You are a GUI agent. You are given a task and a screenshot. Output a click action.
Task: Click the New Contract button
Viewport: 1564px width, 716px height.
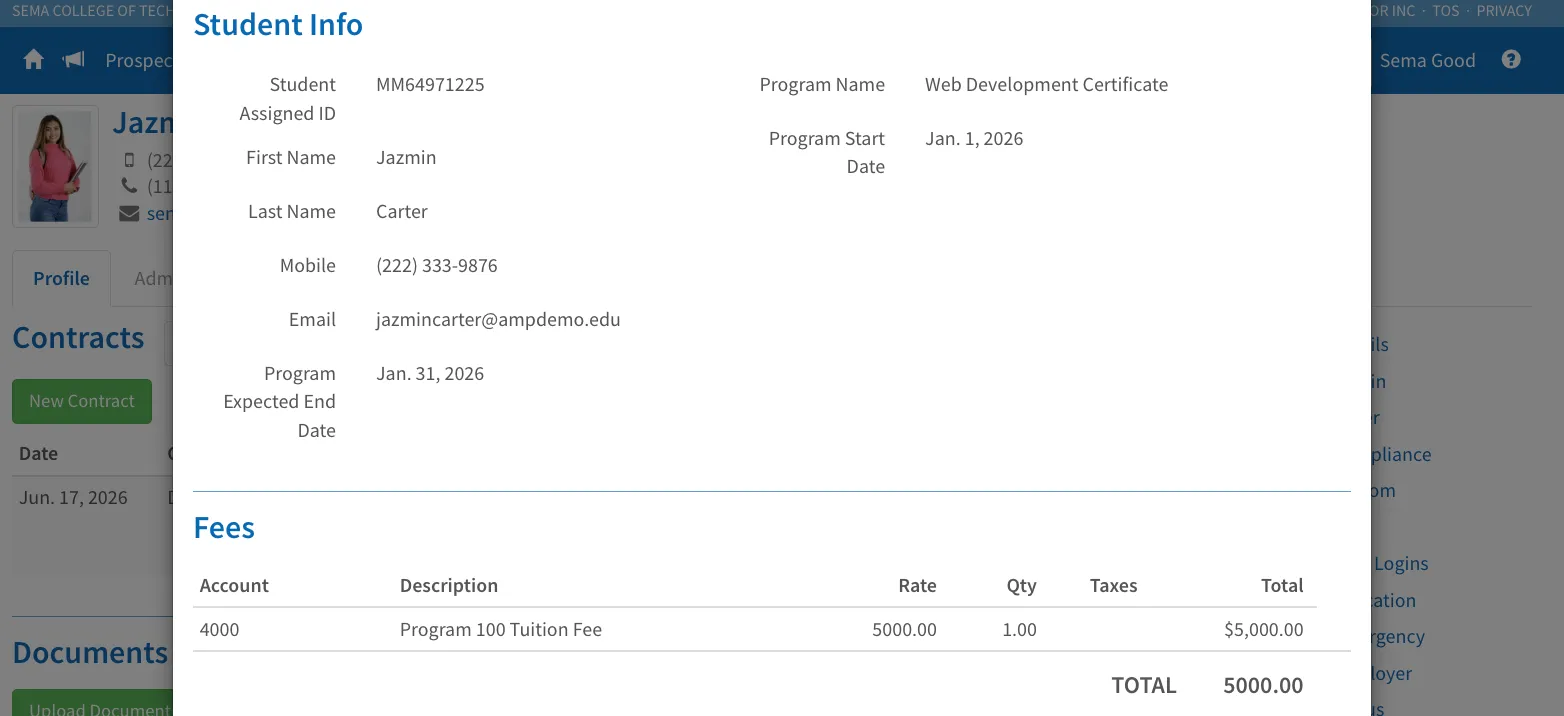(82, 401)
